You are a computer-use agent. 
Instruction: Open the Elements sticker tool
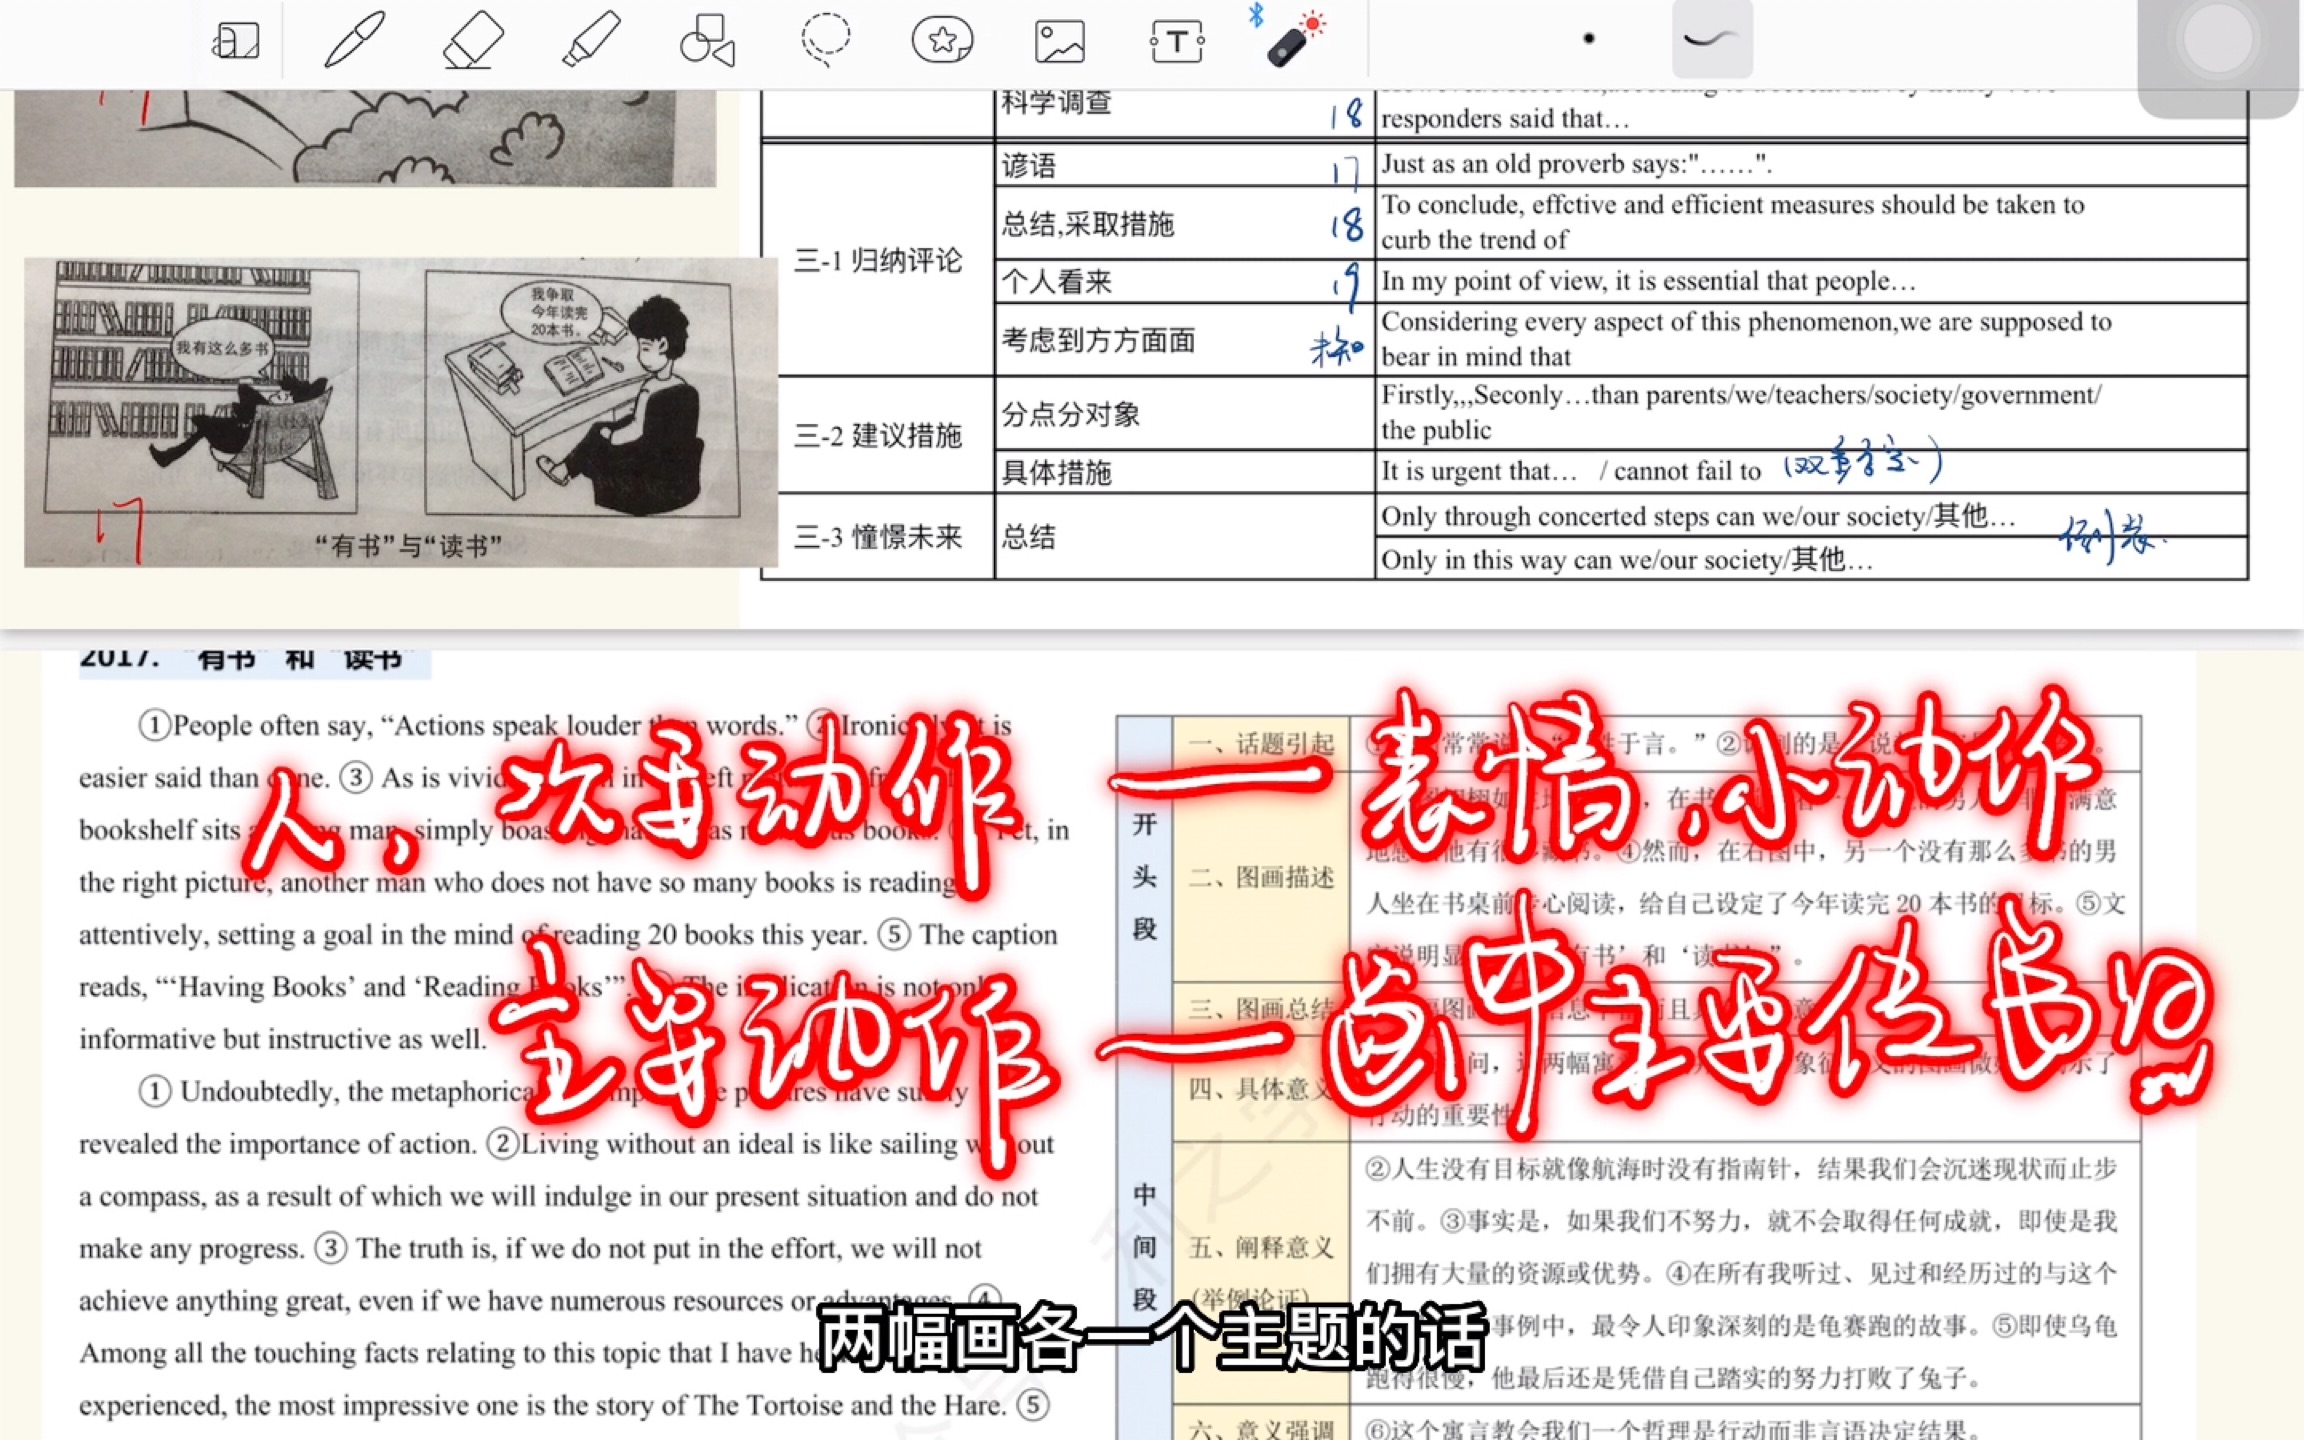[942, 40]
